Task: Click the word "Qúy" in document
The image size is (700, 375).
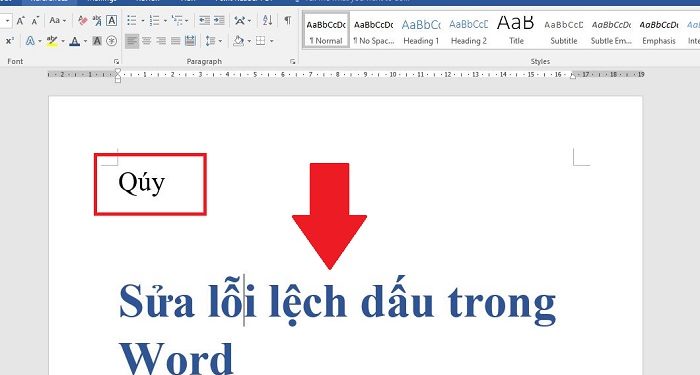Action: pos(142,182)
